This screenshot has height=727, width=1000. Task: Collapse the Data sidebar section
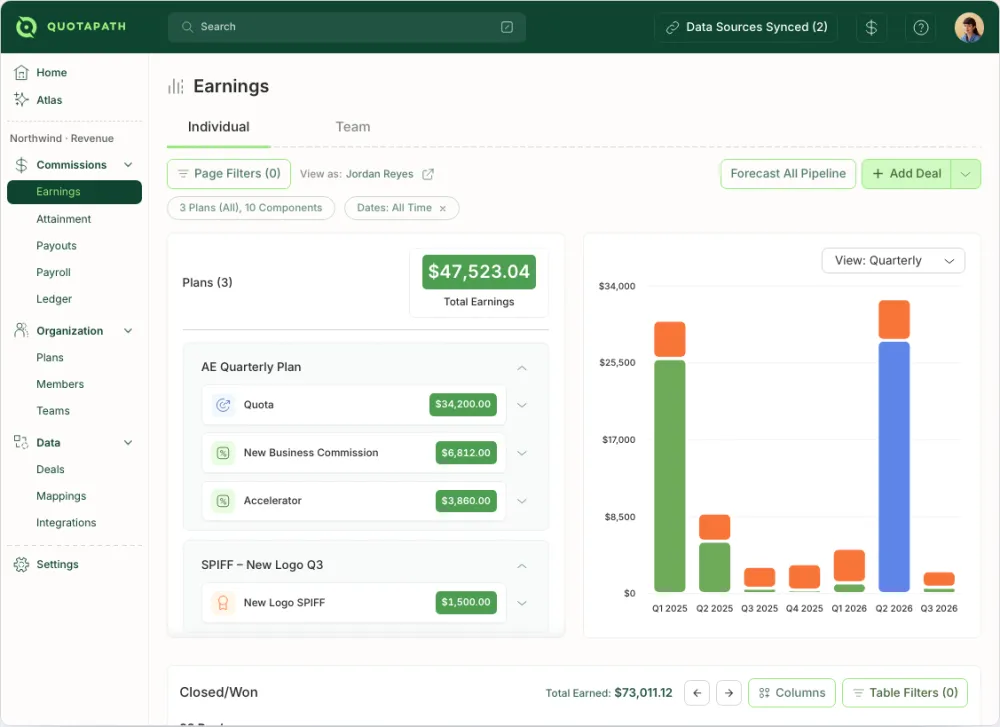point(128,442)
